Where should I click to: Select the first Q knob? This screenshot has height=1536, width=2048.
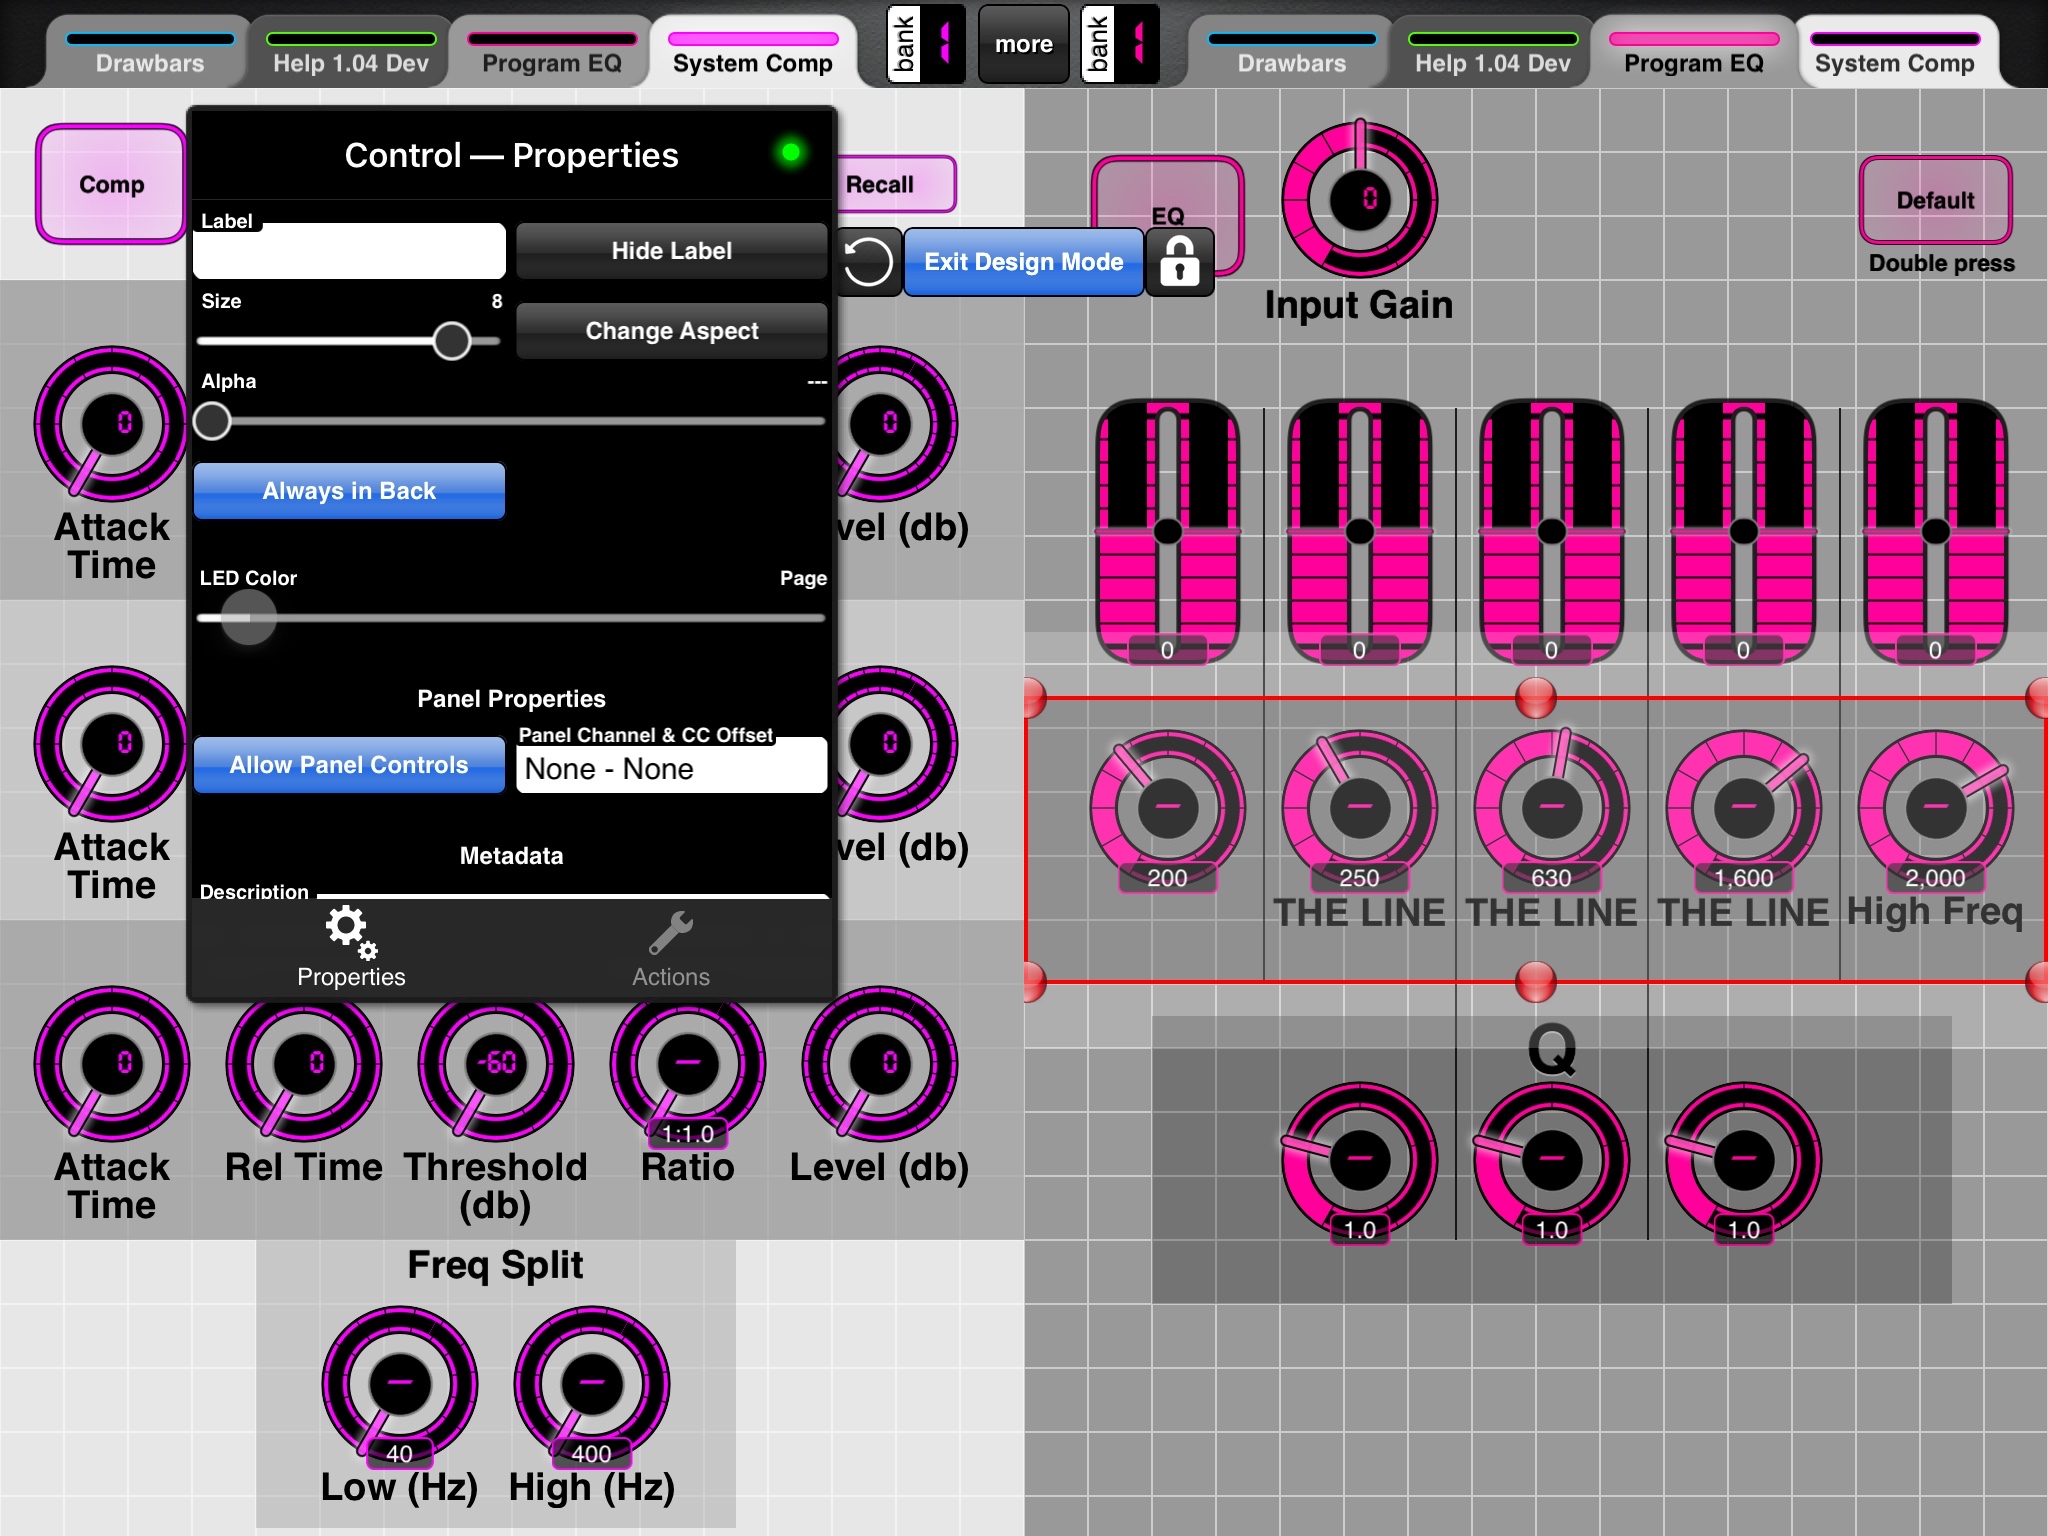tap(1359, 1160)
